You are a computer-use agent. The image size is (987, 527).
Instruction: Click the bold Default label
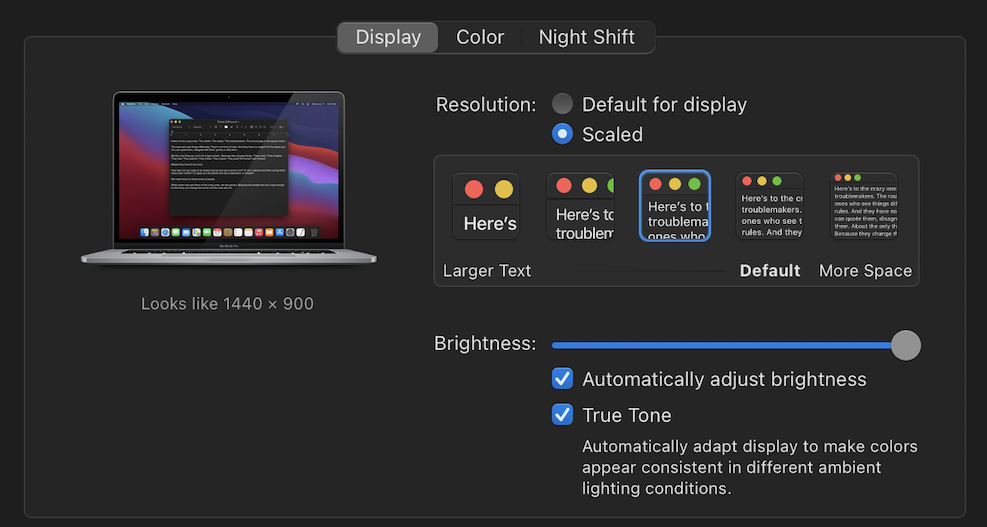click(x=770, y=271)
